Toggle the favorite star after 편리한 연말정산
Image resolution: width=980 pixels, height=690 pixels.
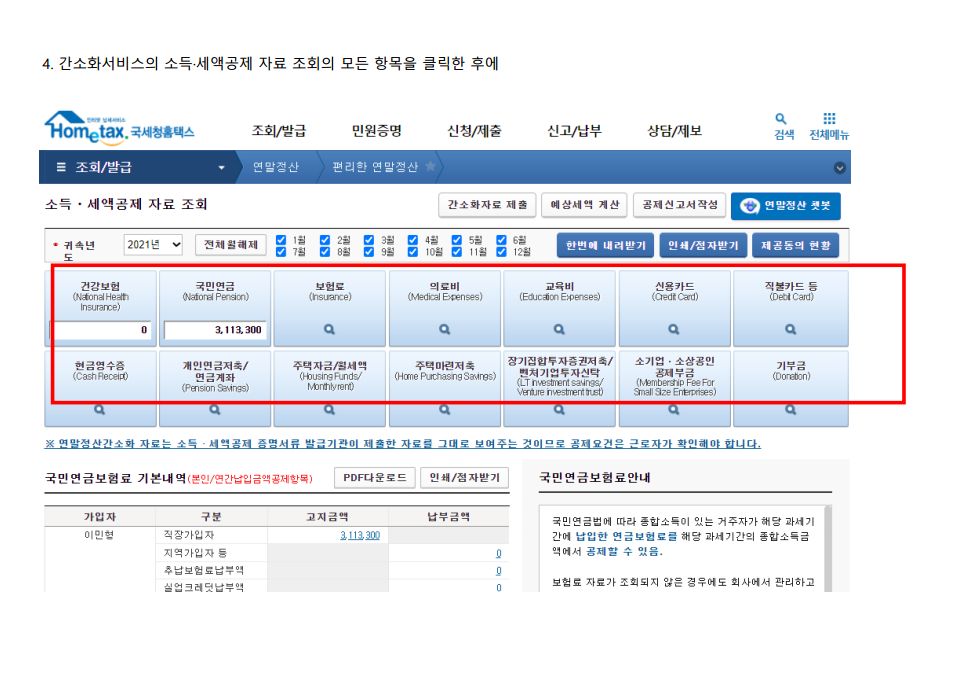click(x=431, y=166)
